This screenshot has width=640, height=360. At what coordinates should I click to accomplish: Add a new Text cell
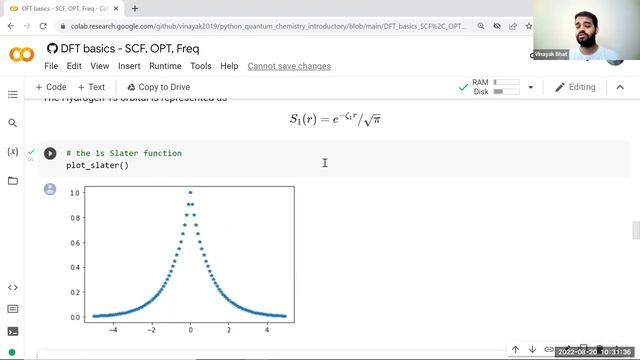[91, 87]
